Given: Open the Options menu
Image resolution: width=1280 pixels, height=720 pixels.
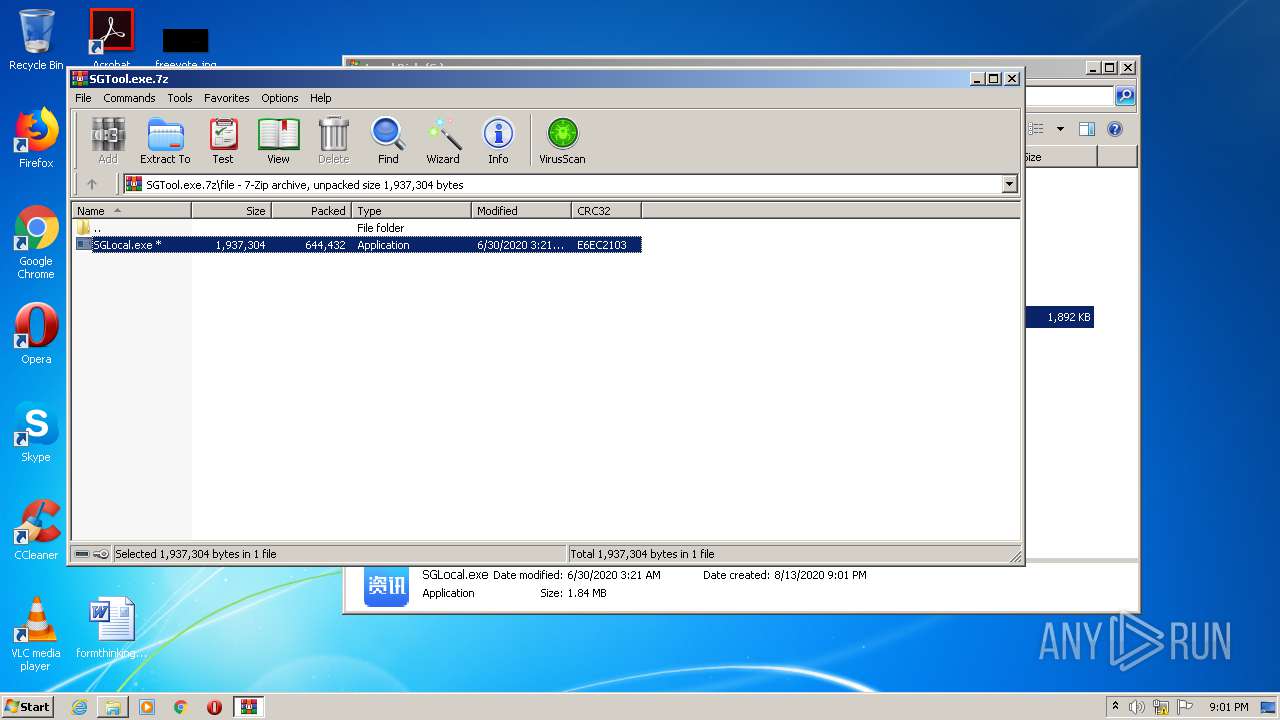Looking at the screenshot, I should click(280, 98).
